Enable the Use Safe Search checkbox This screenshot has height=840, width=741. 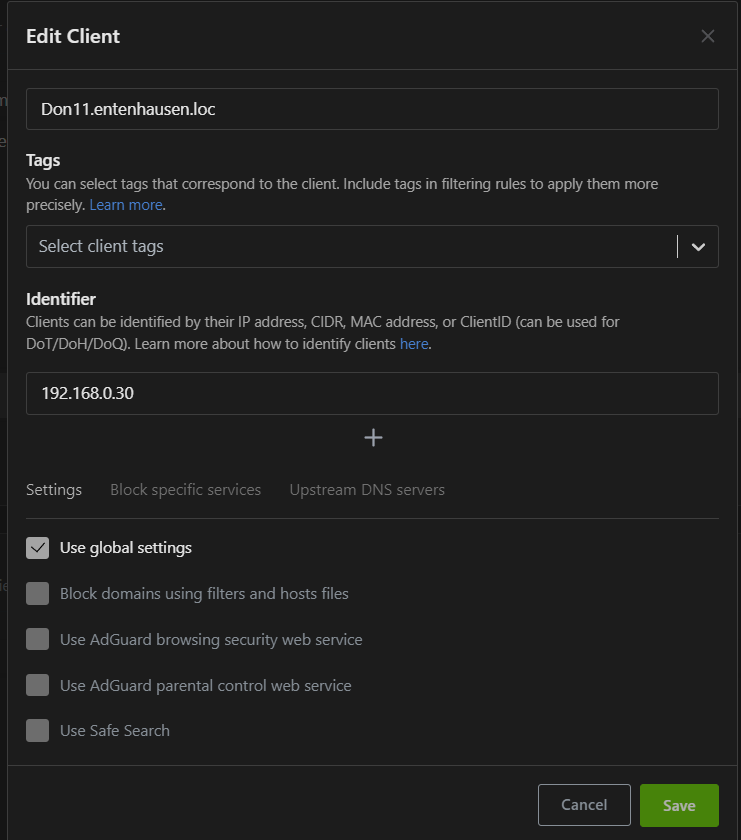coord(38,731)
